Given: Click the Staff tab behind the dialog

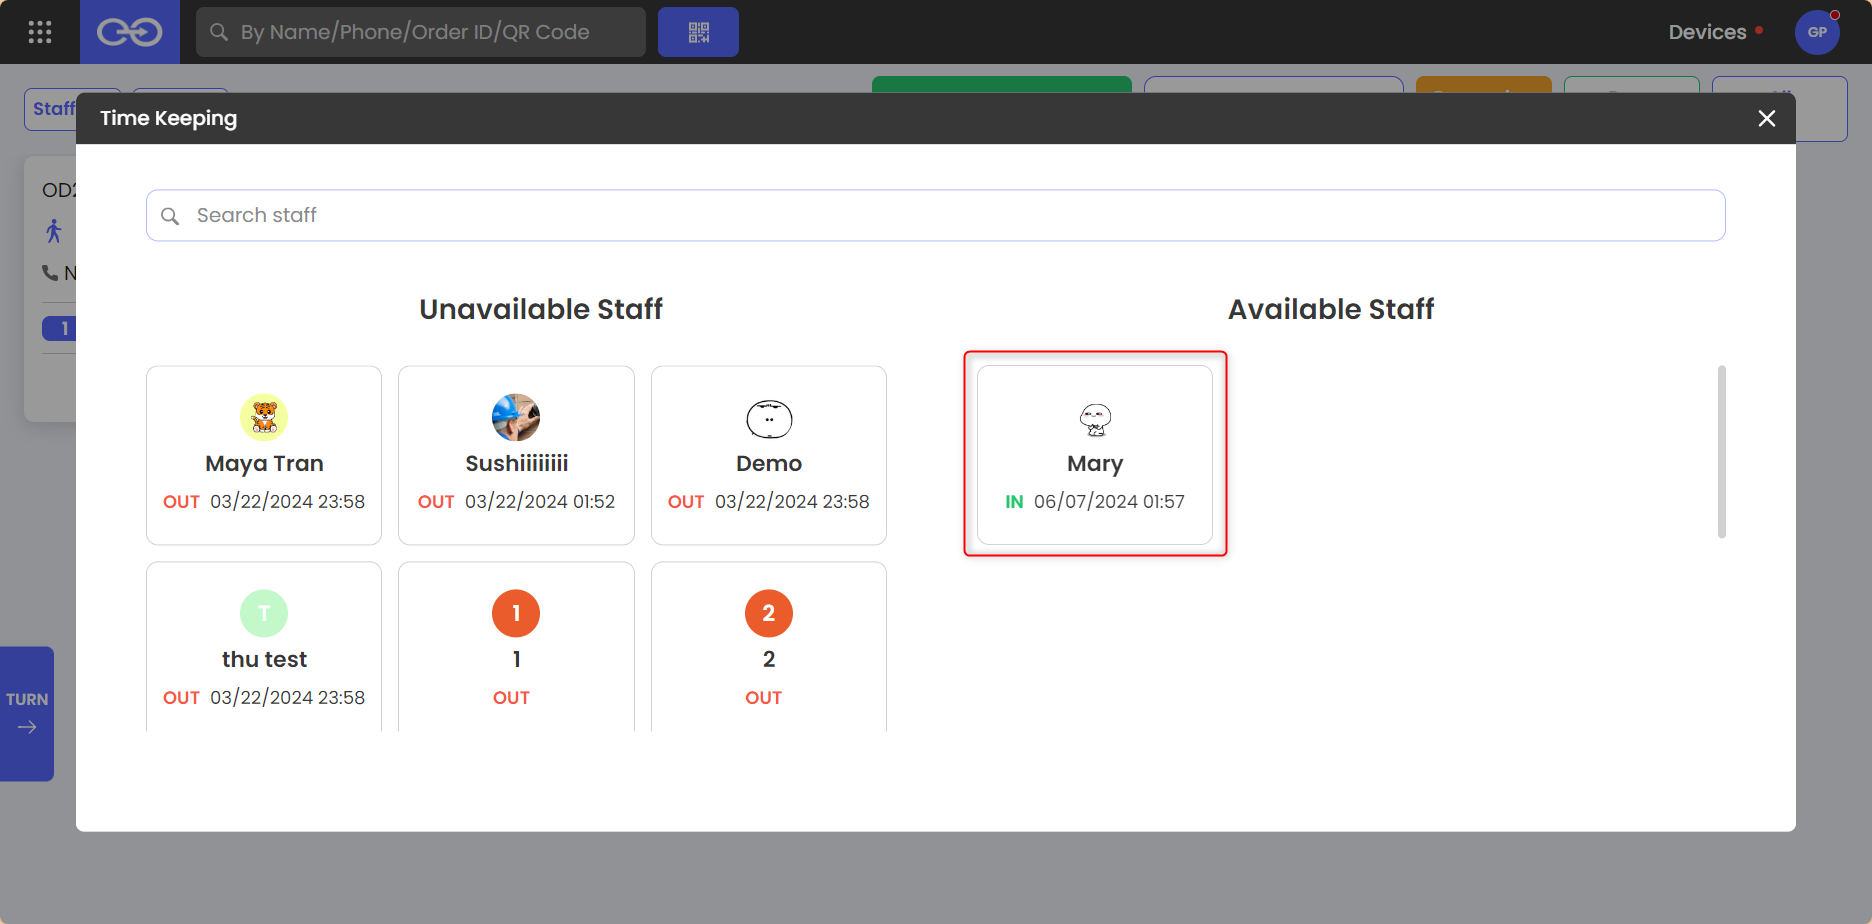Looking at the screenshot, I should tap(51, 109).
